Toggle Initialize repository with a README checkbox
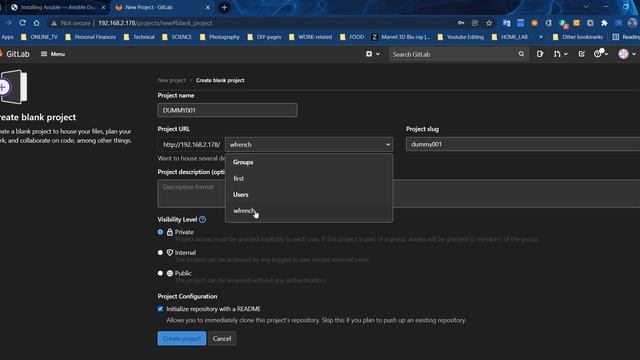The height and width of the screenshot is (360, 640). tap(160, 309)
